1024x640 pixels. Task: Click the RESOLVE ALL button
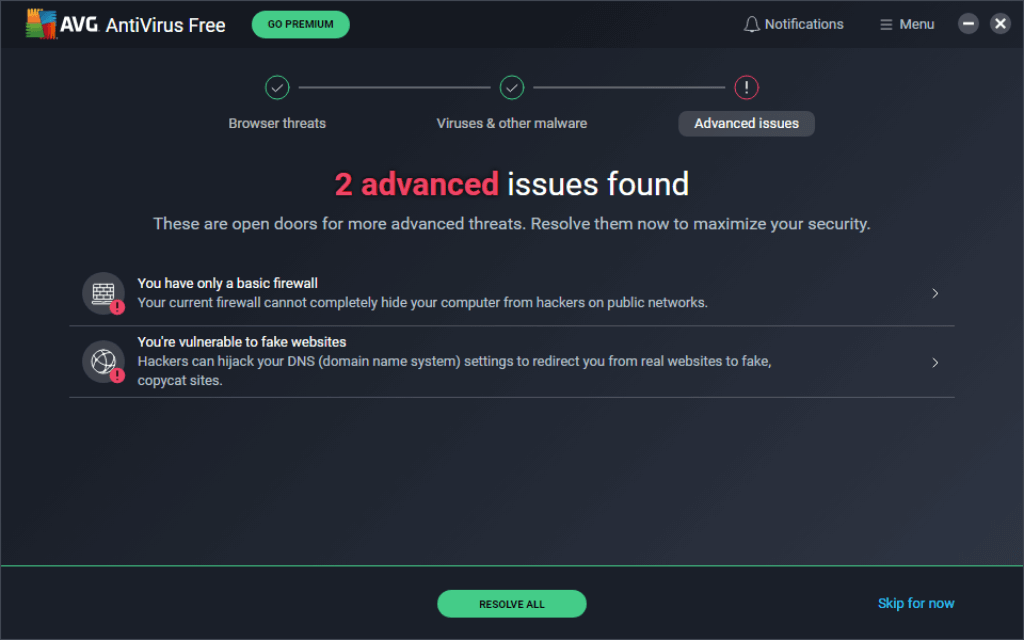pyautogui.click(x=512, y=604)
